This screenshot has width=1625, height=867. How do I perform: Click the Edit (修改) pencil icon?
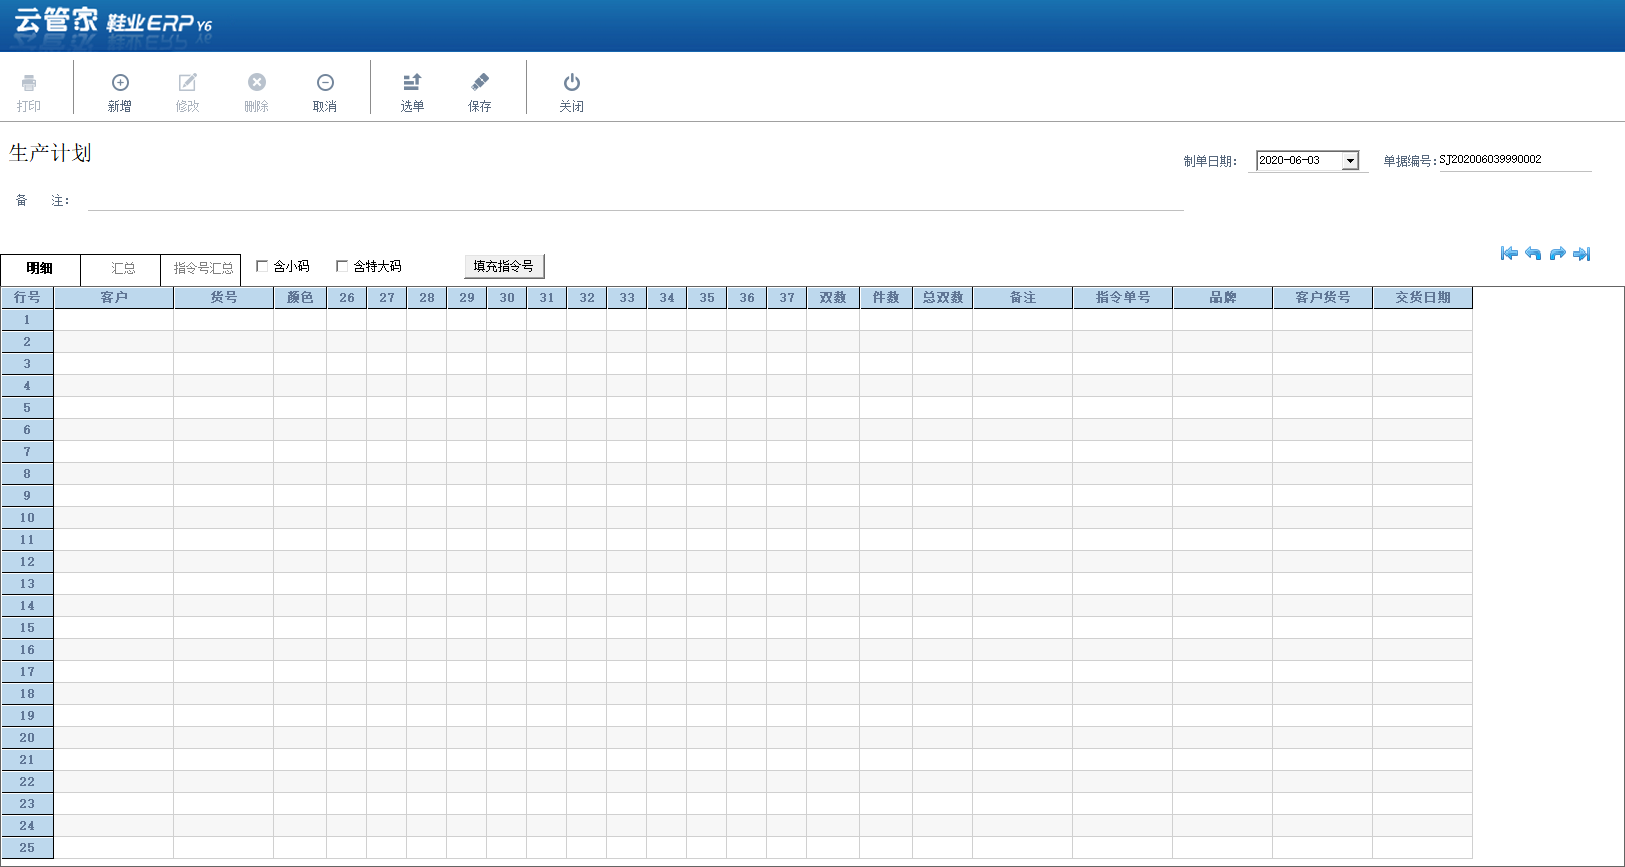point(188,83)
